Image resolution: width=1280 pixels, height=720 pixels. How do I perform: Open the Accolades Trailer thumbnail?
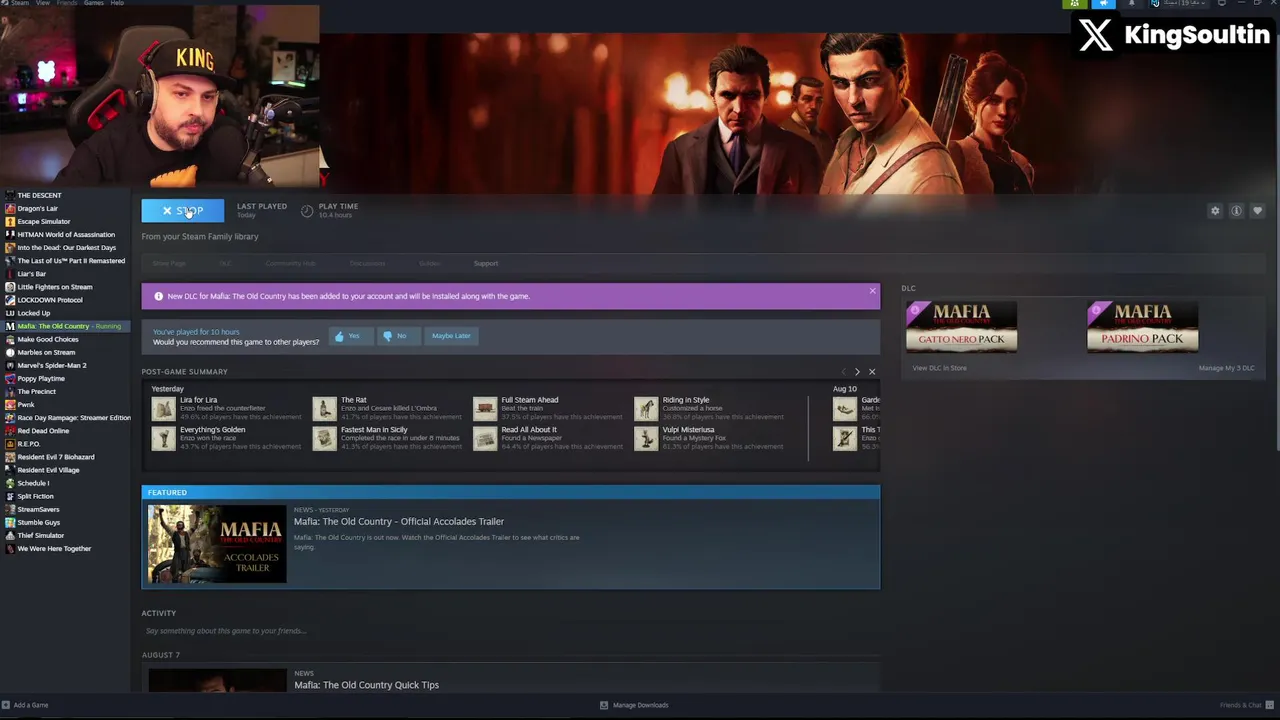click(x=217, y=544)
